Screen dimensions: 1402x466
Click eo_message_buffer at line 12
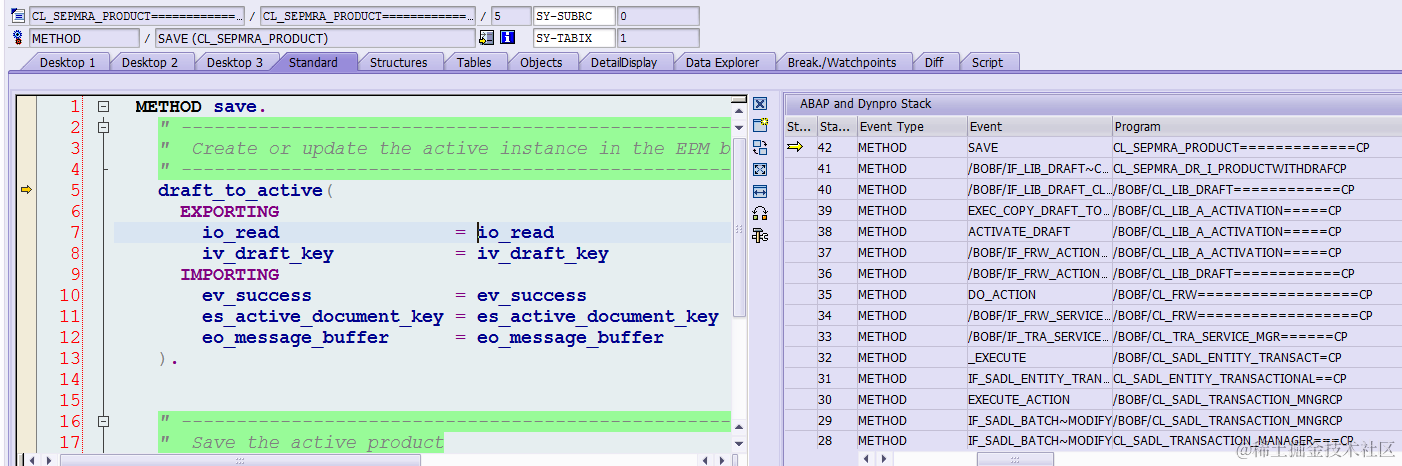(295, 337)
